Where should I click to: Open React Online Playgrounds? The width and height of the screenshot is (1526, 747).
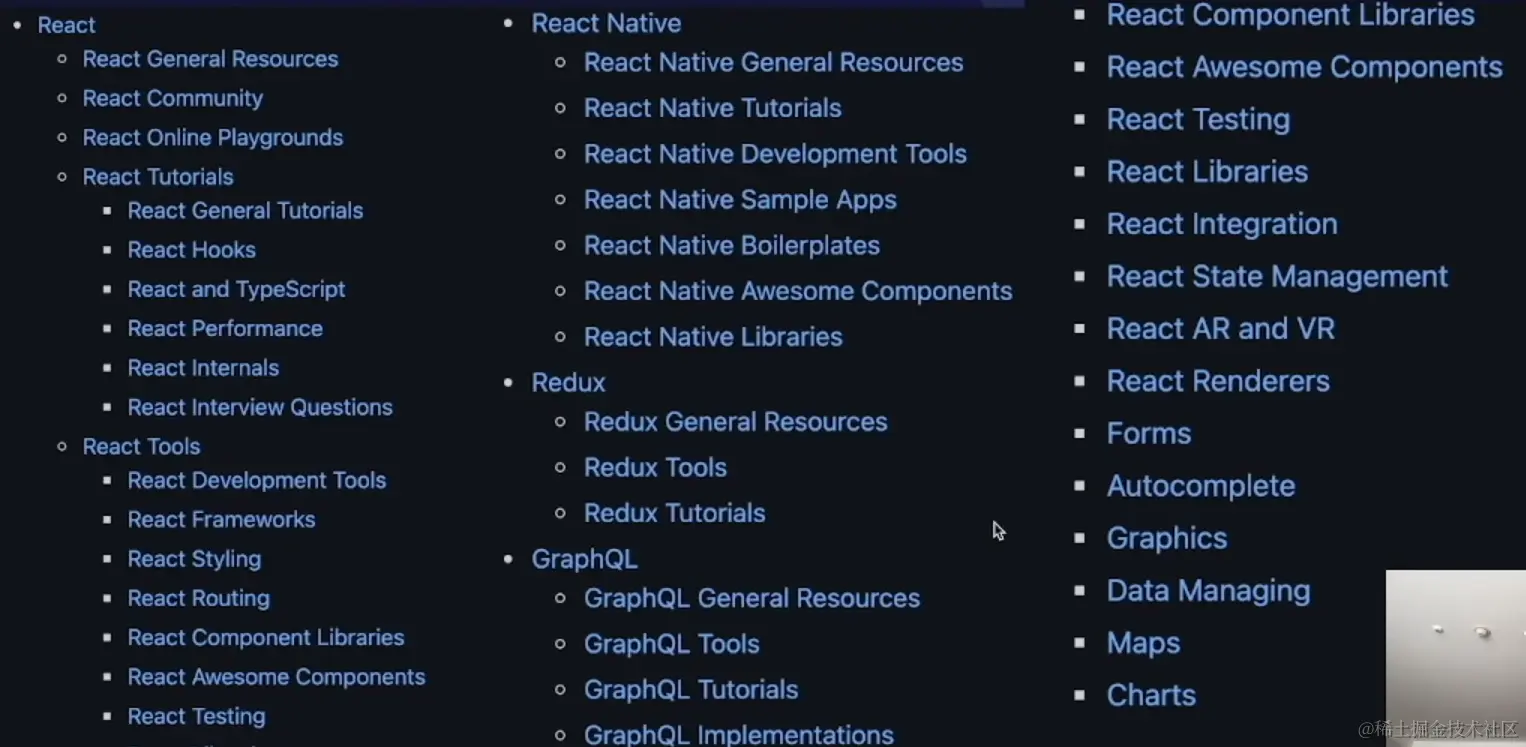click(x=212, y=137)
